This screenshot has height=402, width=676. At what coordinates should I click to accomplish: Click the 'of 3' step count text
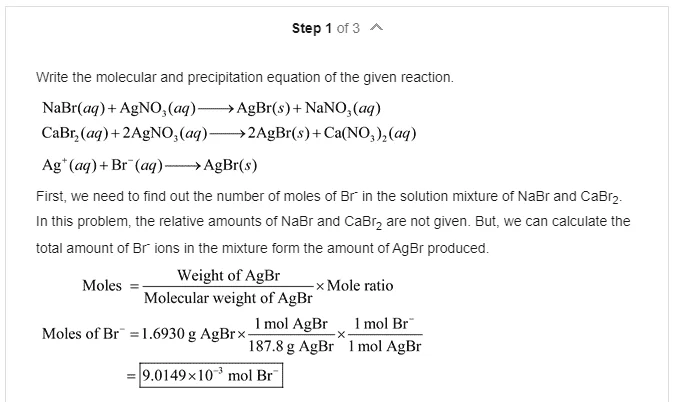click(348, 28)
